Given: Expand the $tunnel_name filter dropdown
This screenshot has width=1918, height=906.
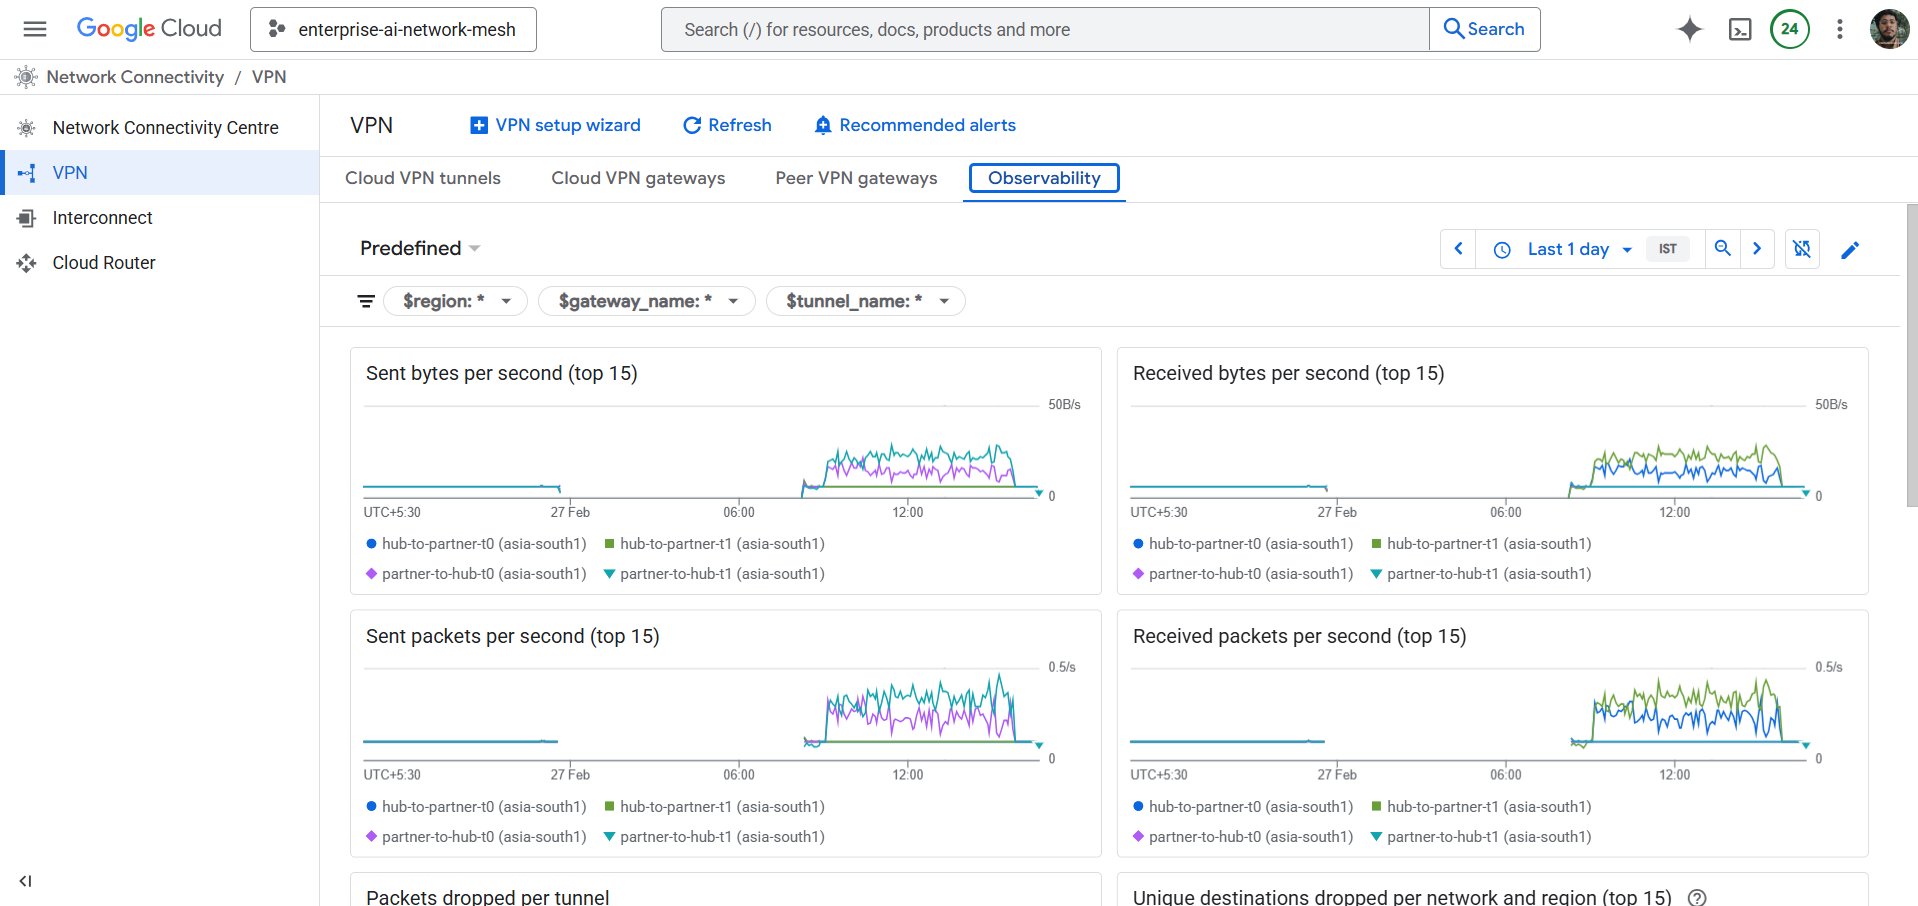Looking at the screenshot, I should (x=866, y=301).
